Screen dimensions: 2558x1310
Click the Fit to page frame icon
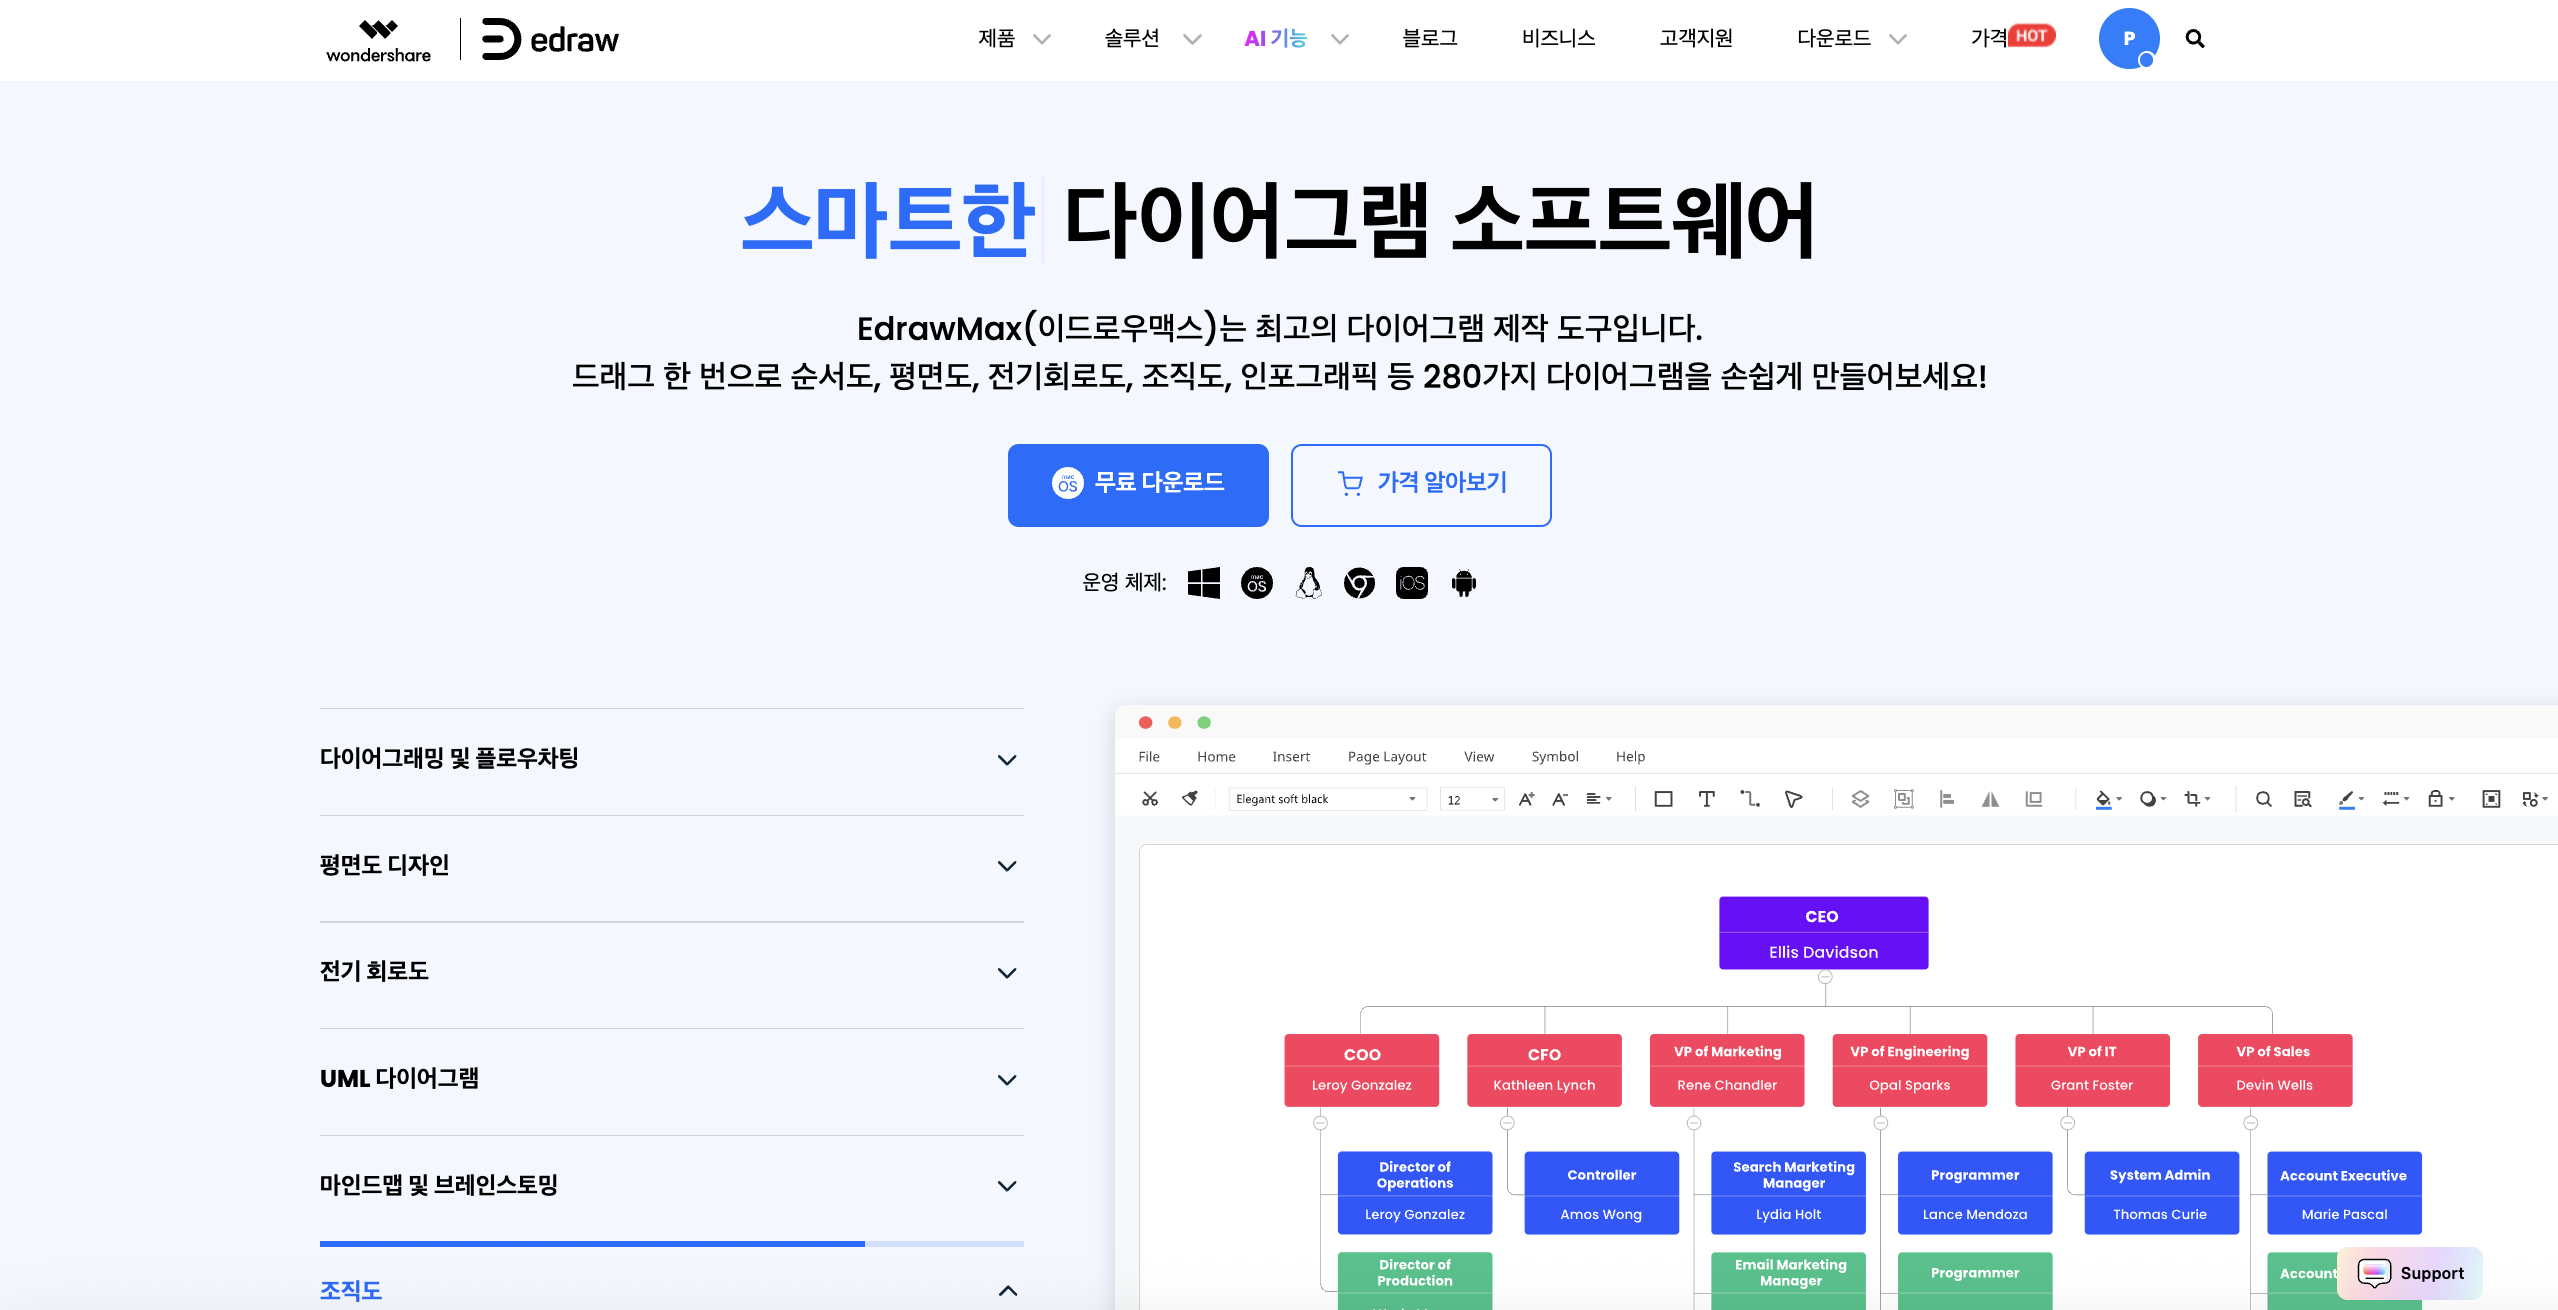click(2490, 798)
